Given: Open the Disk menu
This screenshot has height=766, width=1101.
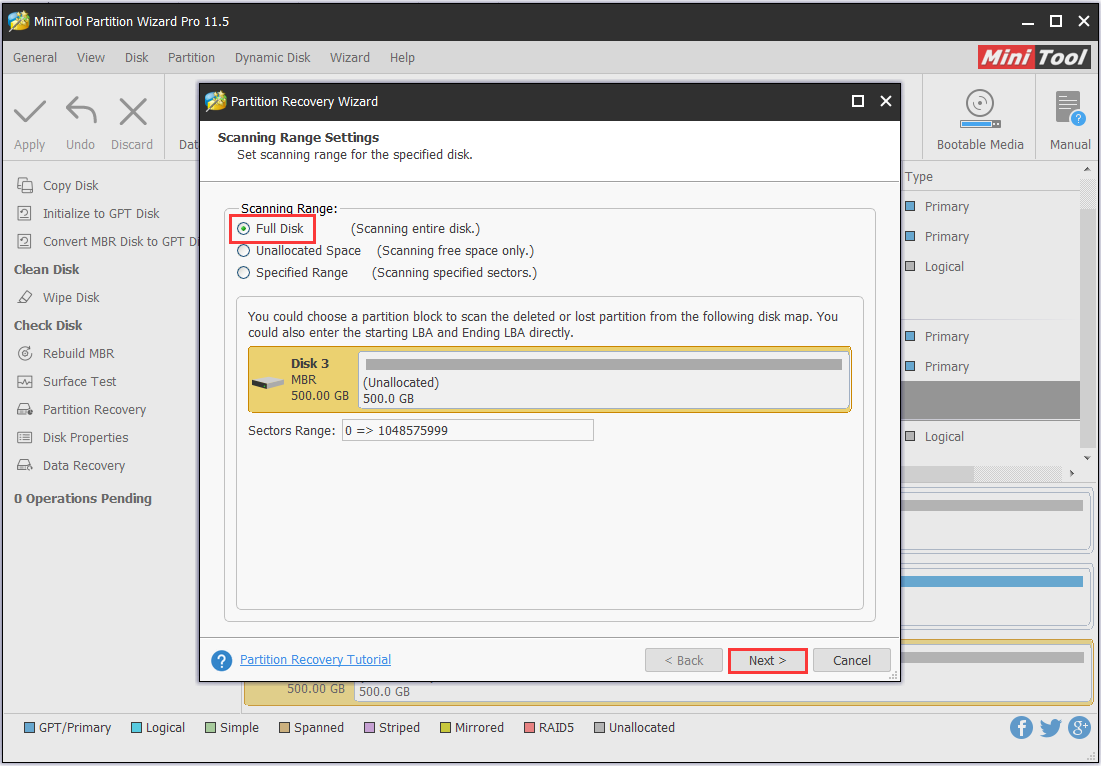Looking at the screenshot, I should point(137,58).
